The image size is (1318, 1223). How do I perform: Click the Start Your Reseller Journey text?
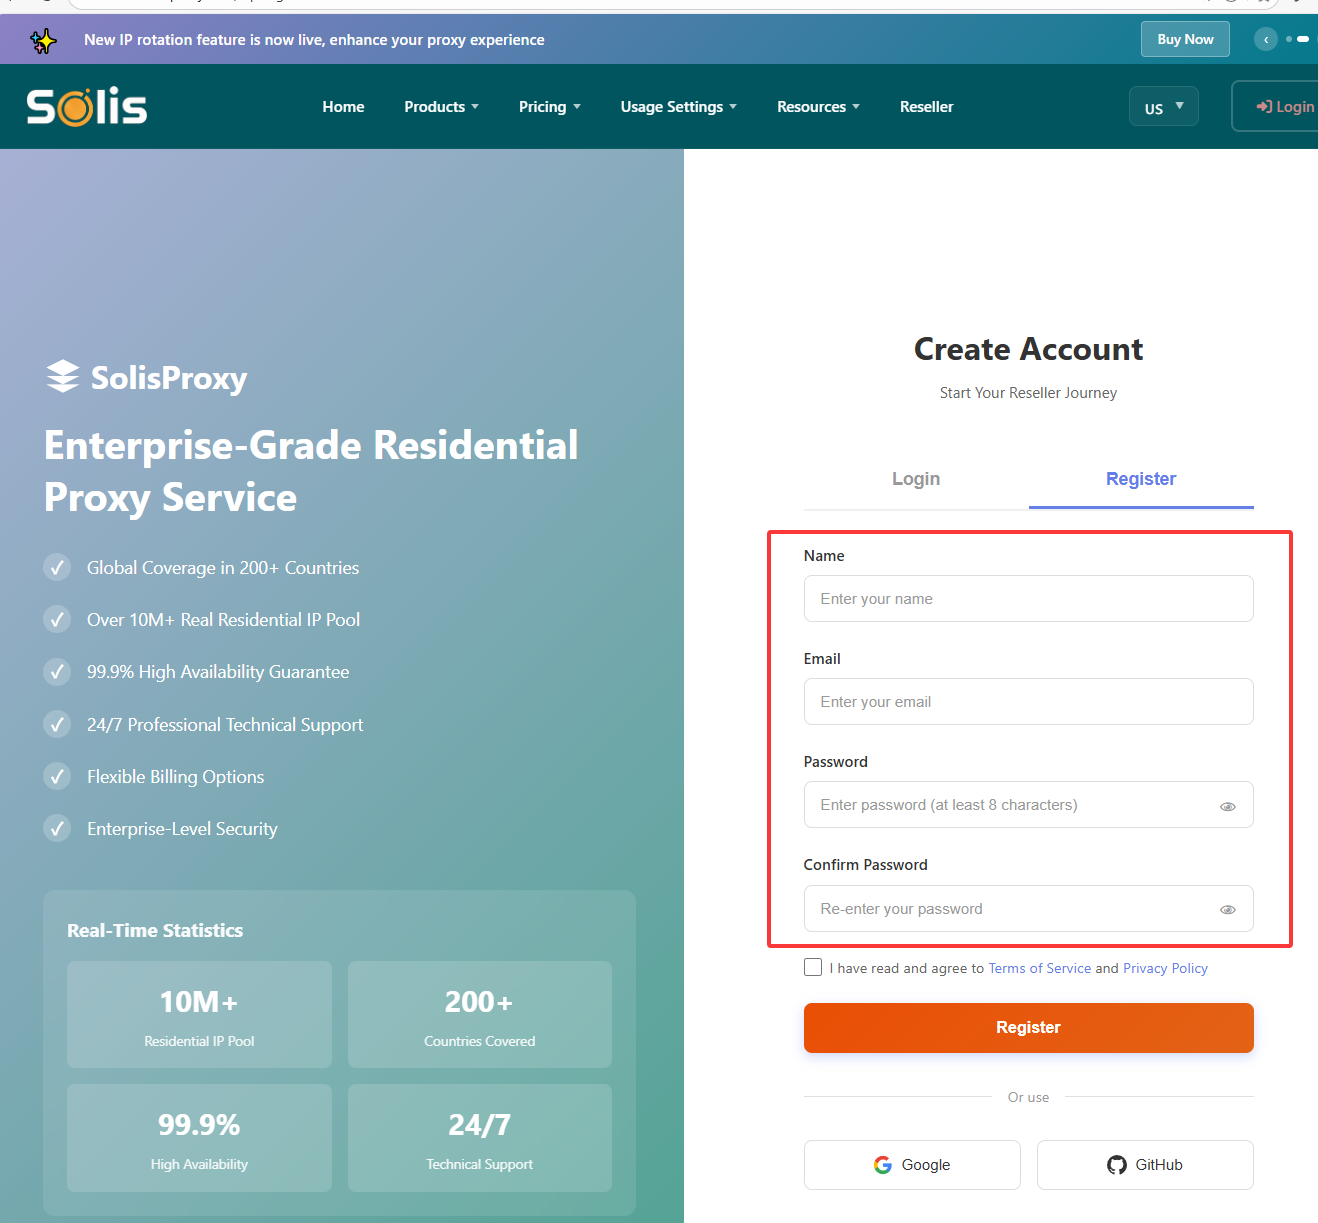tap(1028, 393)
